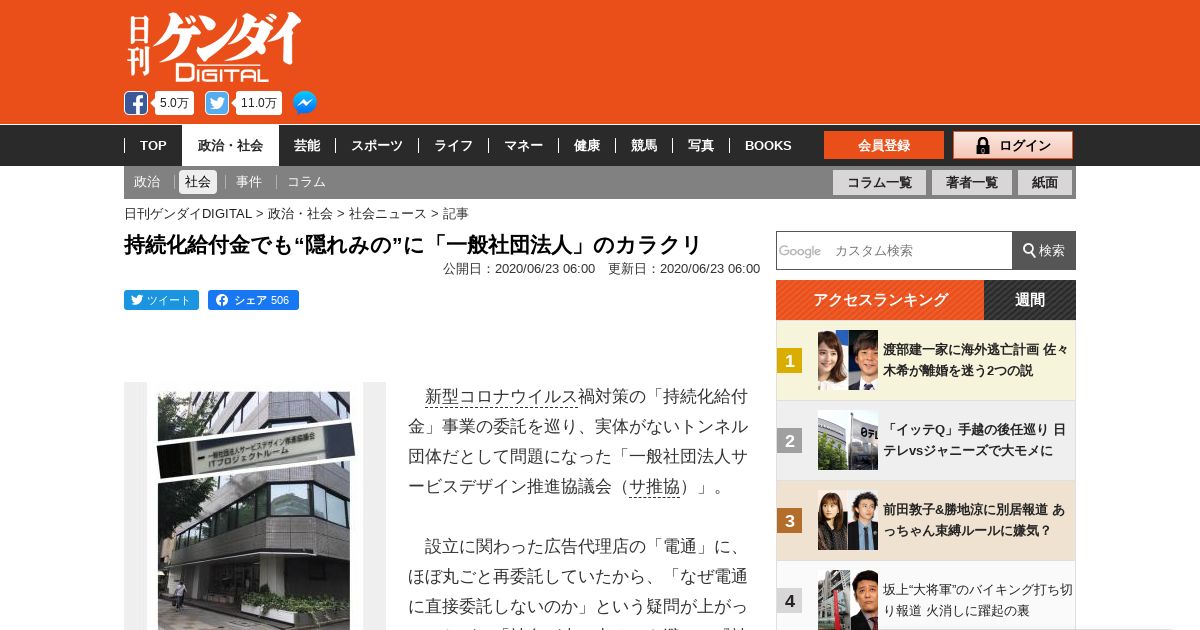This screenshot has width=1200, height=630.
Task: Open ranking 3 前田敦子 article thumbnail
Action: pos(848,520)
